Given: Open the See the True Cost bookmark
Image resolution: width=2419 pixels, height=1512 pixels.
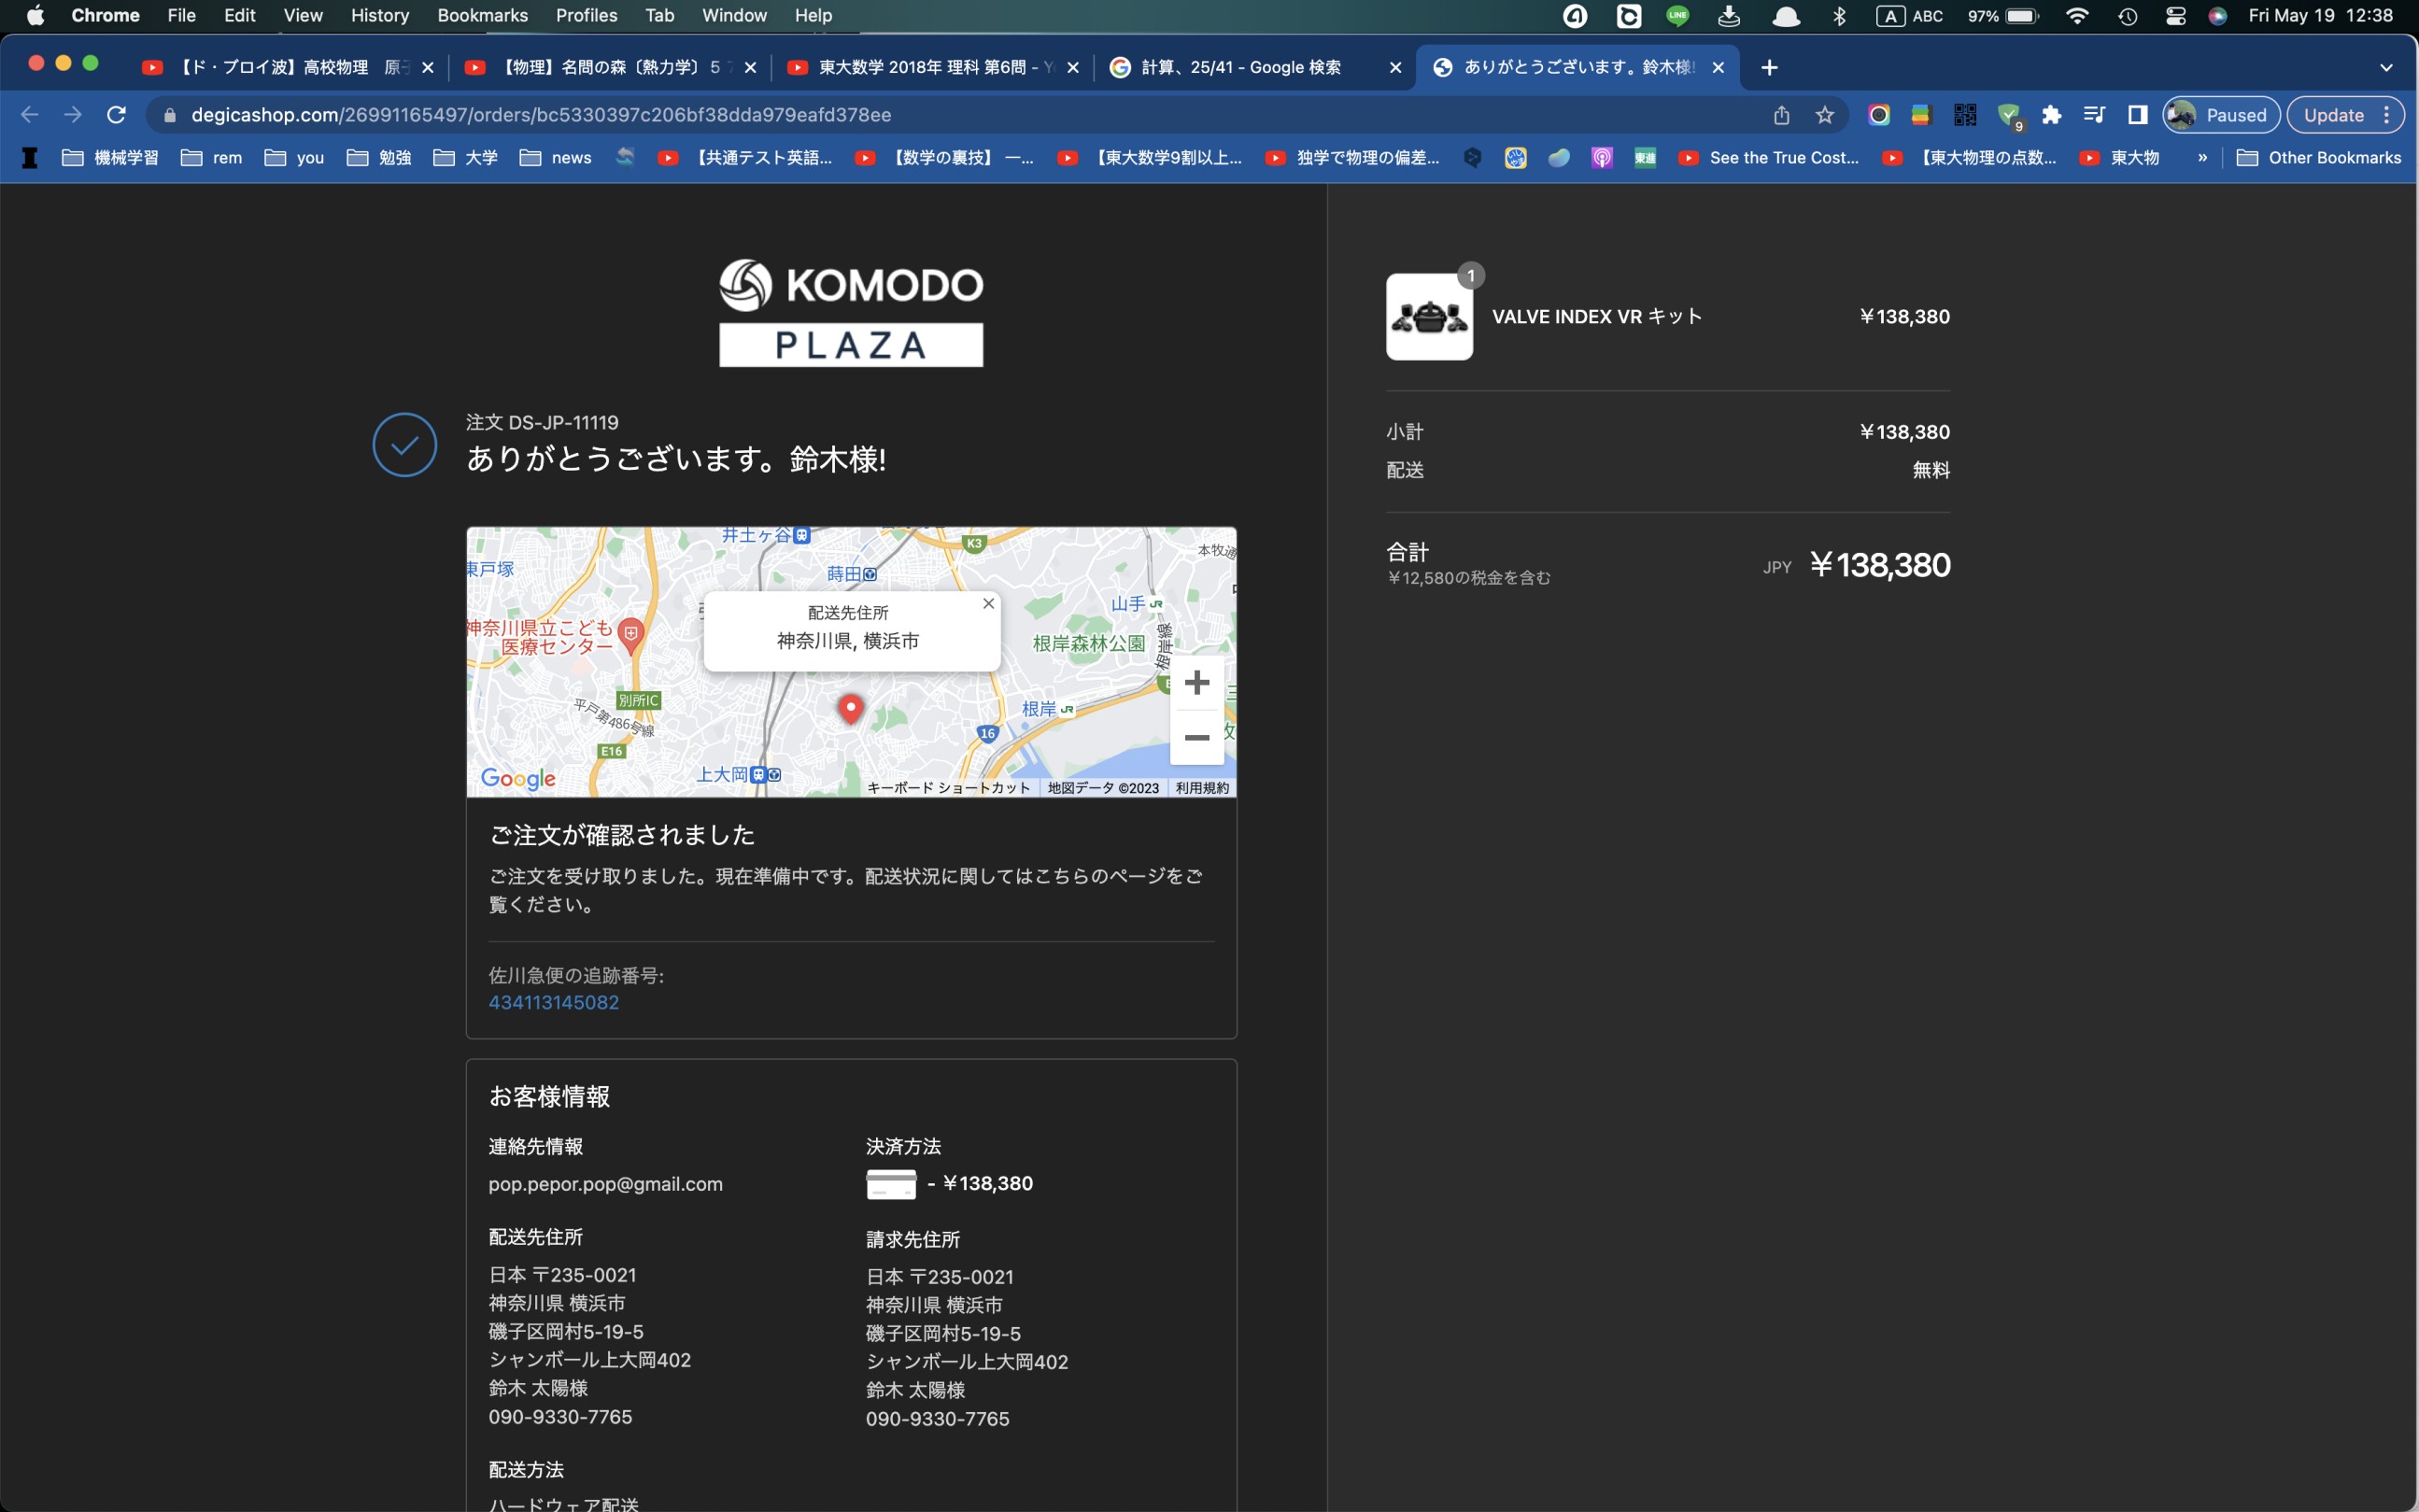Looking at the screenshot, I should point(1769,158).
